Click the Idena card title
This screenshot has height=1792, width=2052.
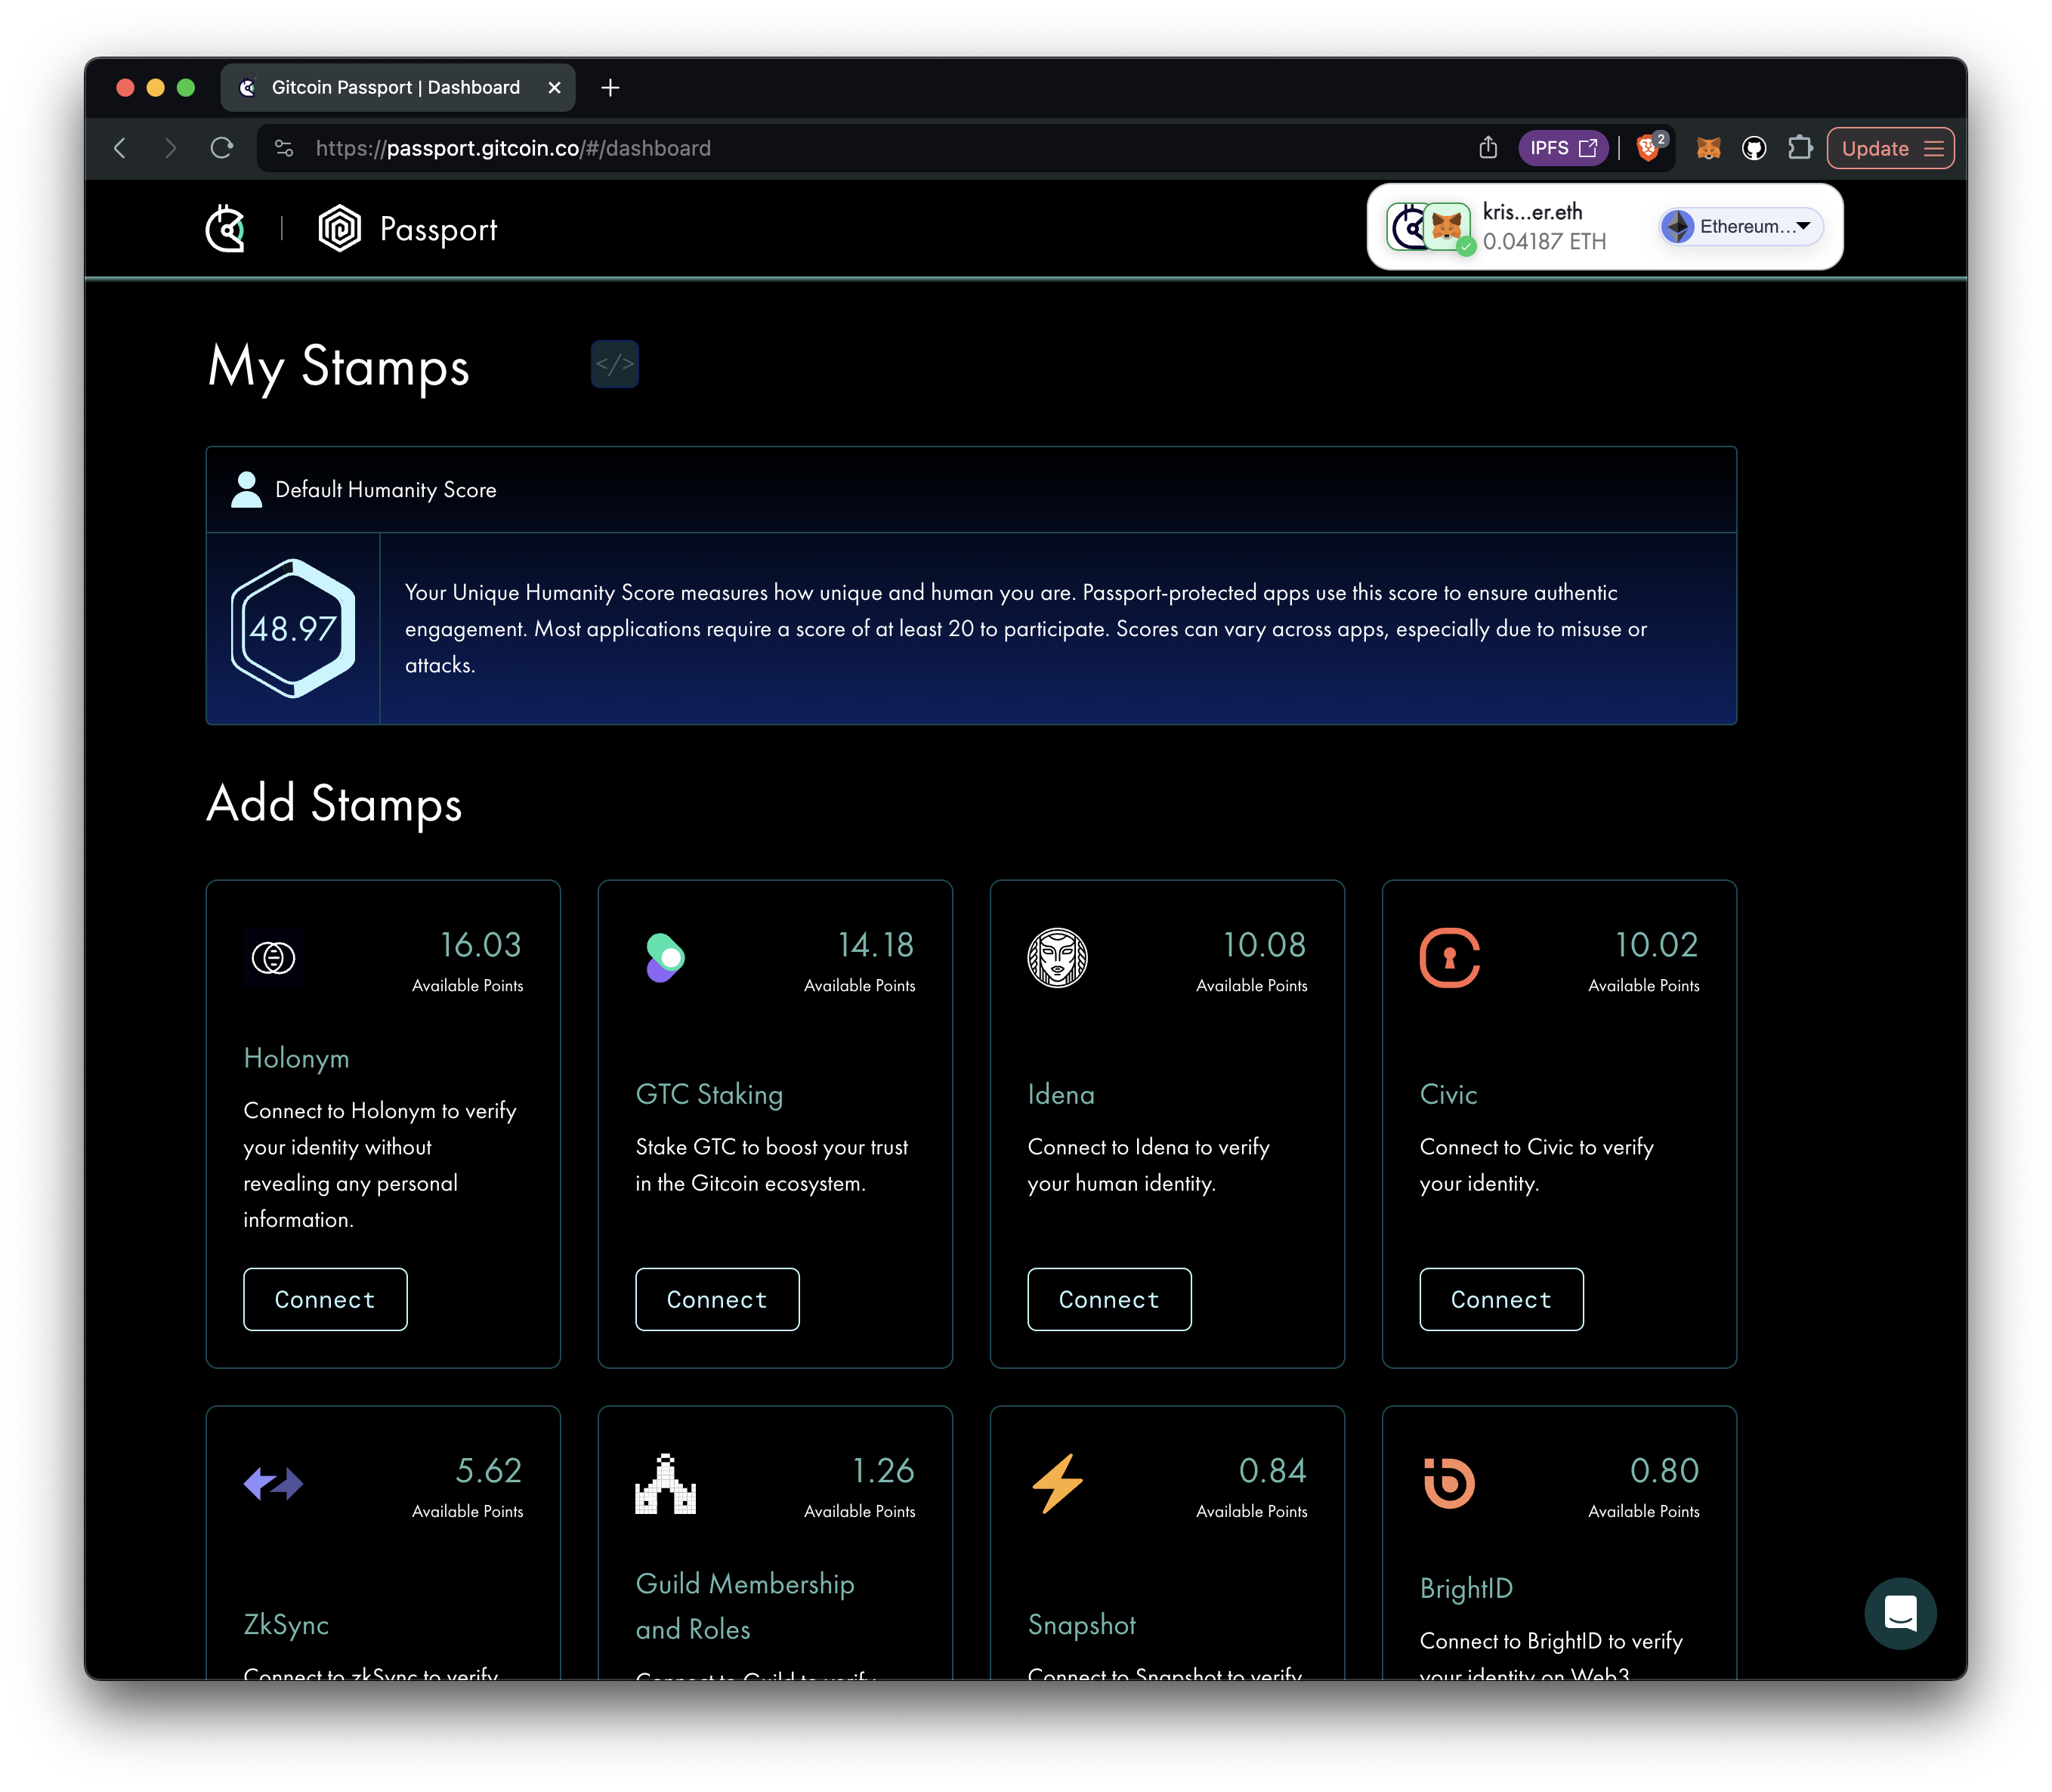[x=1061, y=1094]
